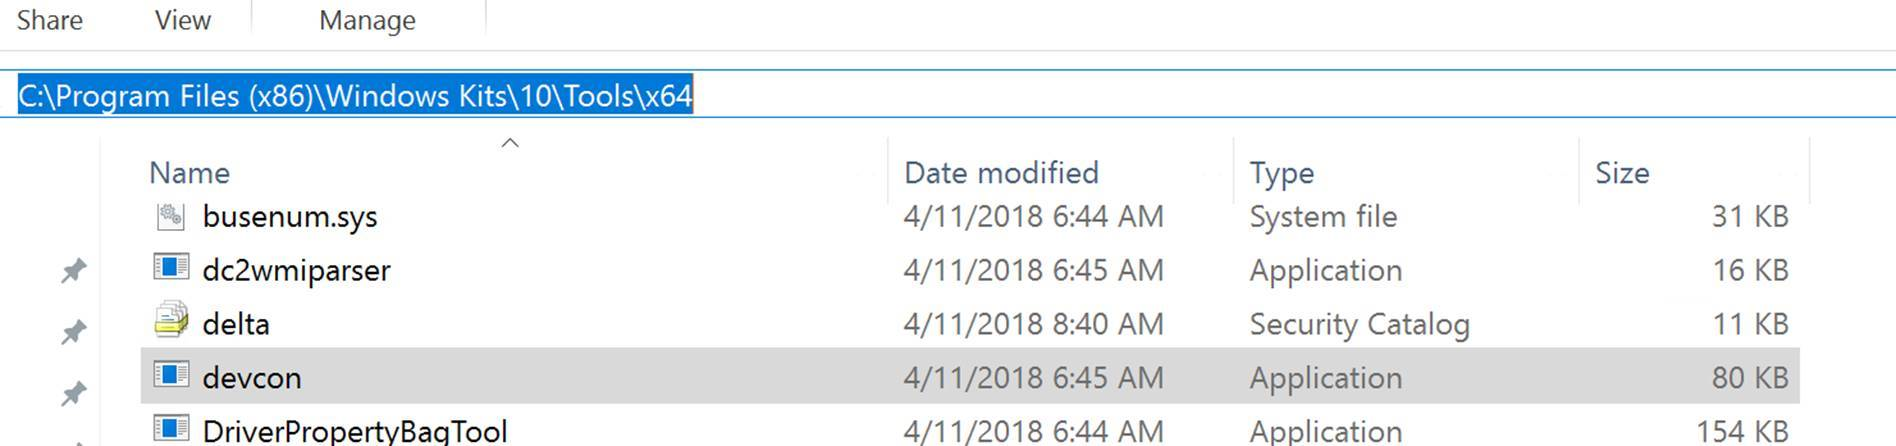The image size is (1896, 446).
Task: Select the DriverPropertyBagTool file name
Action: [355, 431]
